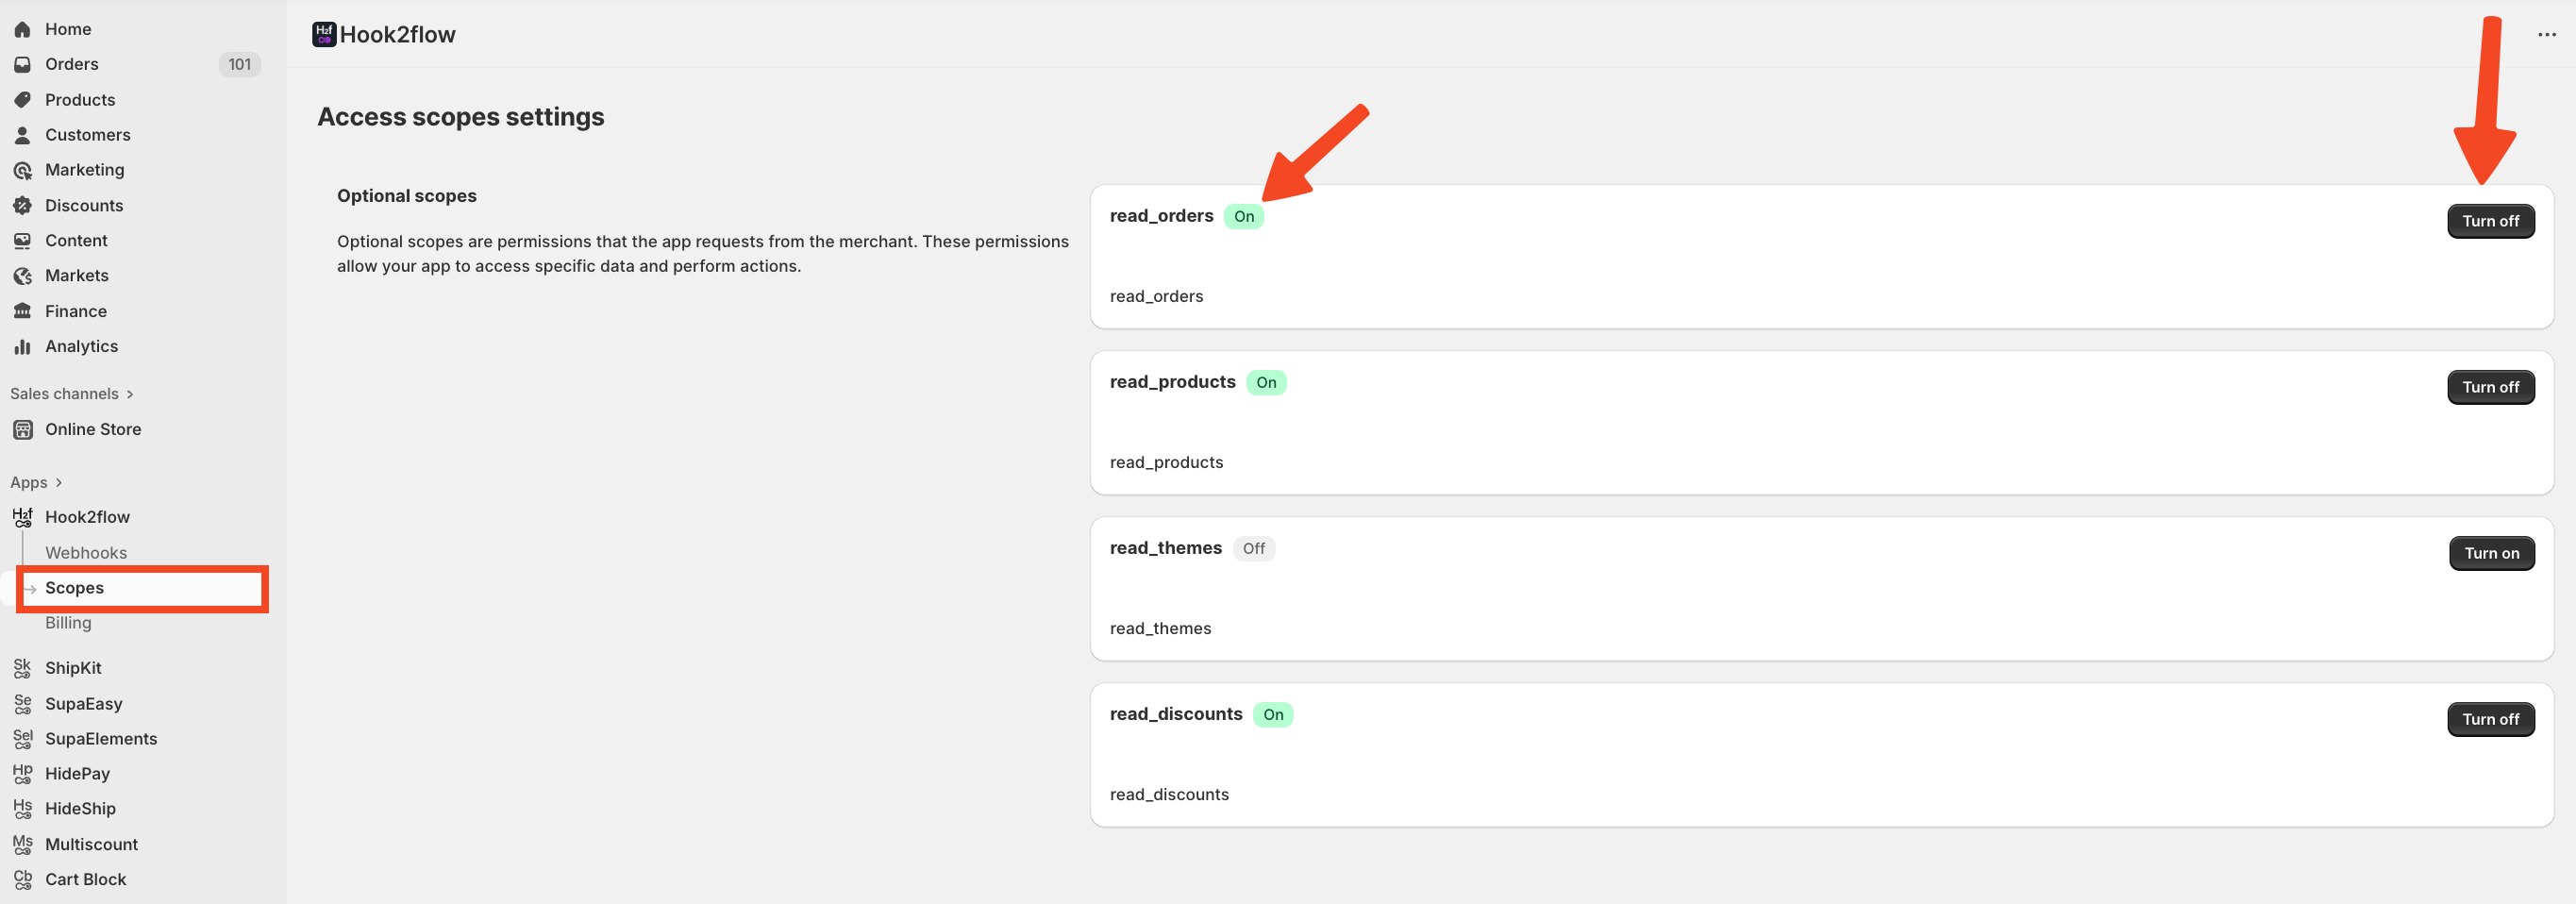
Task: Go to the Billing submenu item
Action: 68,623
